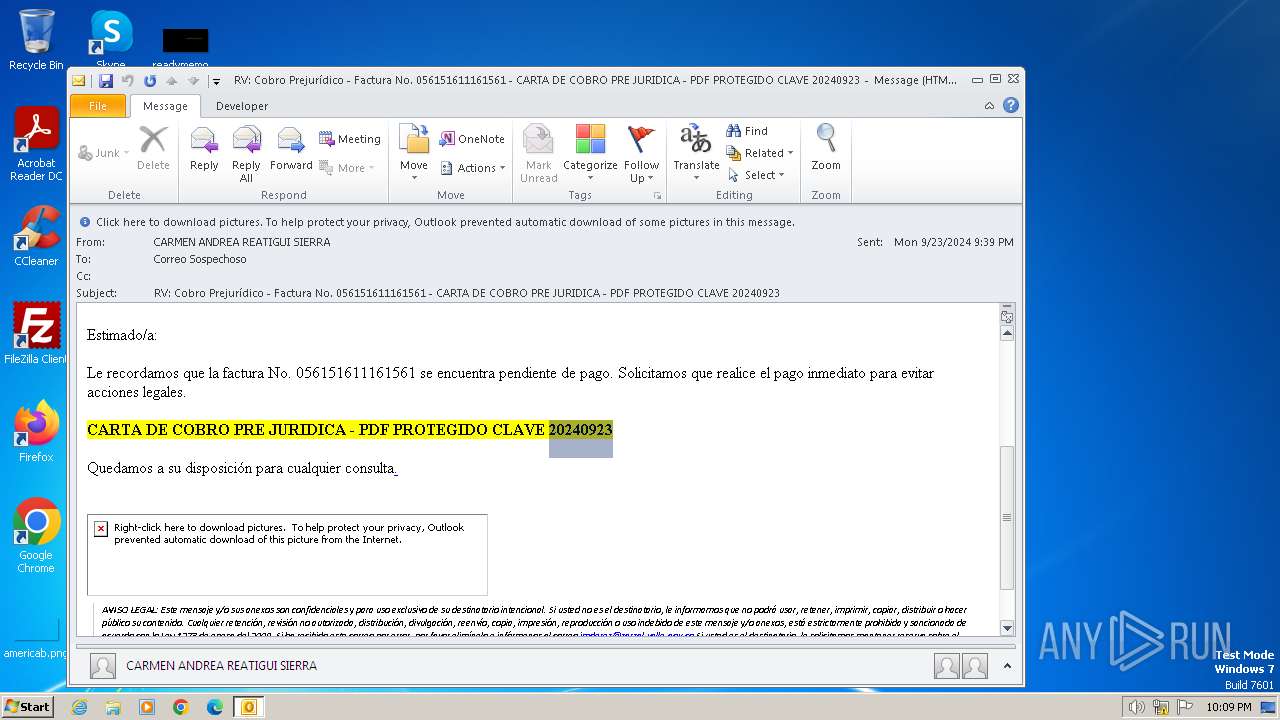Forward this message

click(x=291, y=150)
